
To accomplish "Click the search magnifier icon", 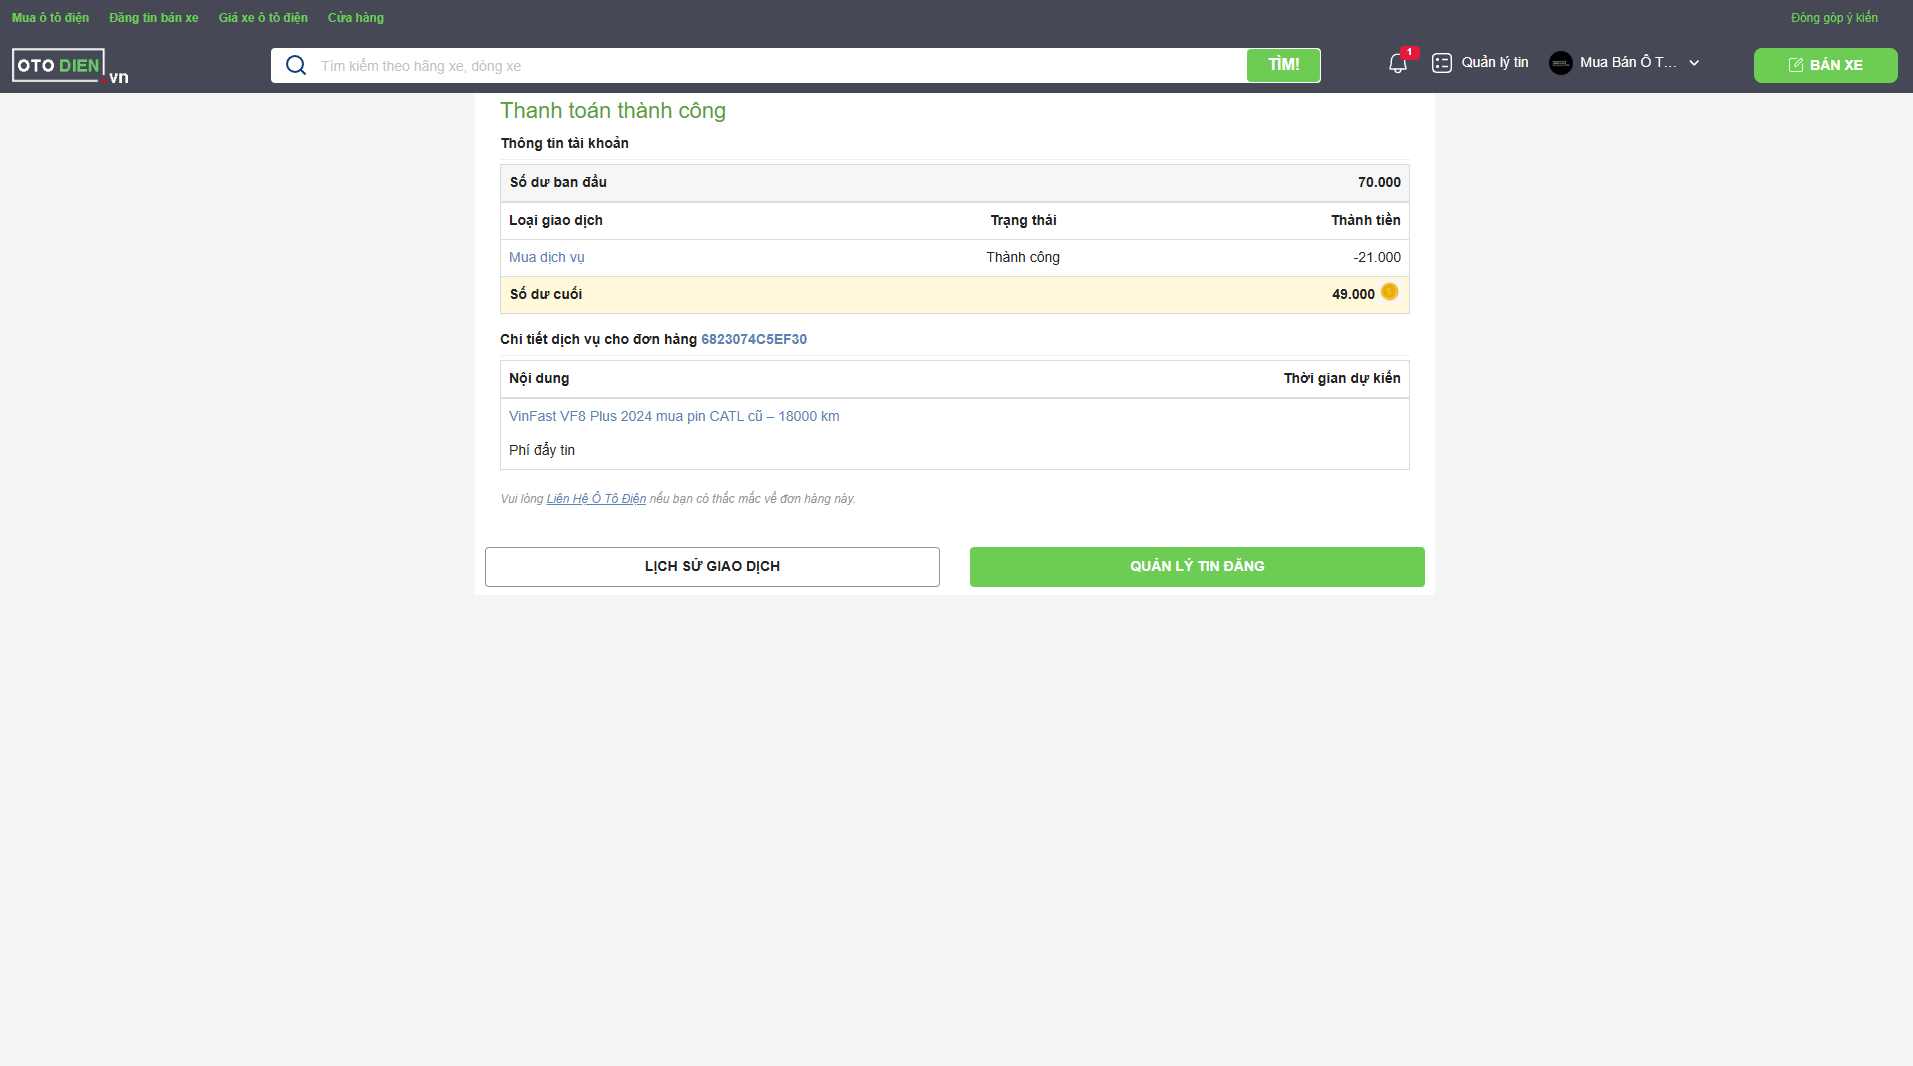I will (x=296, y=66).
